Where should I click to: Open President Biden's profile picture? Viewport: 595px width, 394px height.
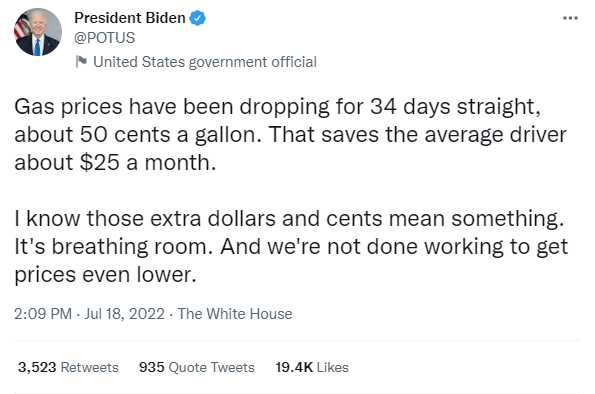coord(38,32)
